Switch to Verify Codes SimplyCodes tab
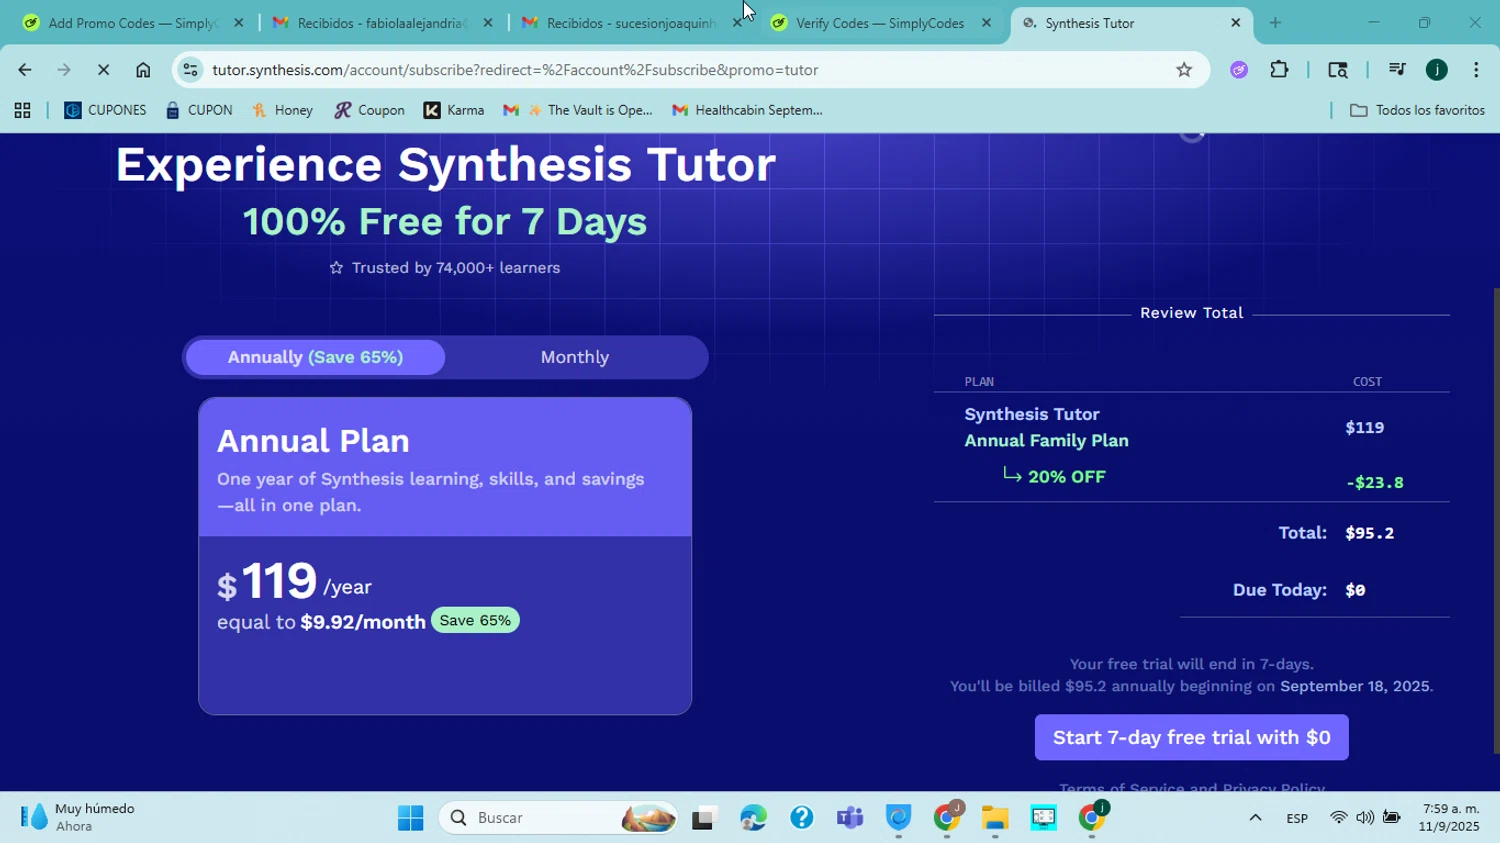 [x=879, y=23]
